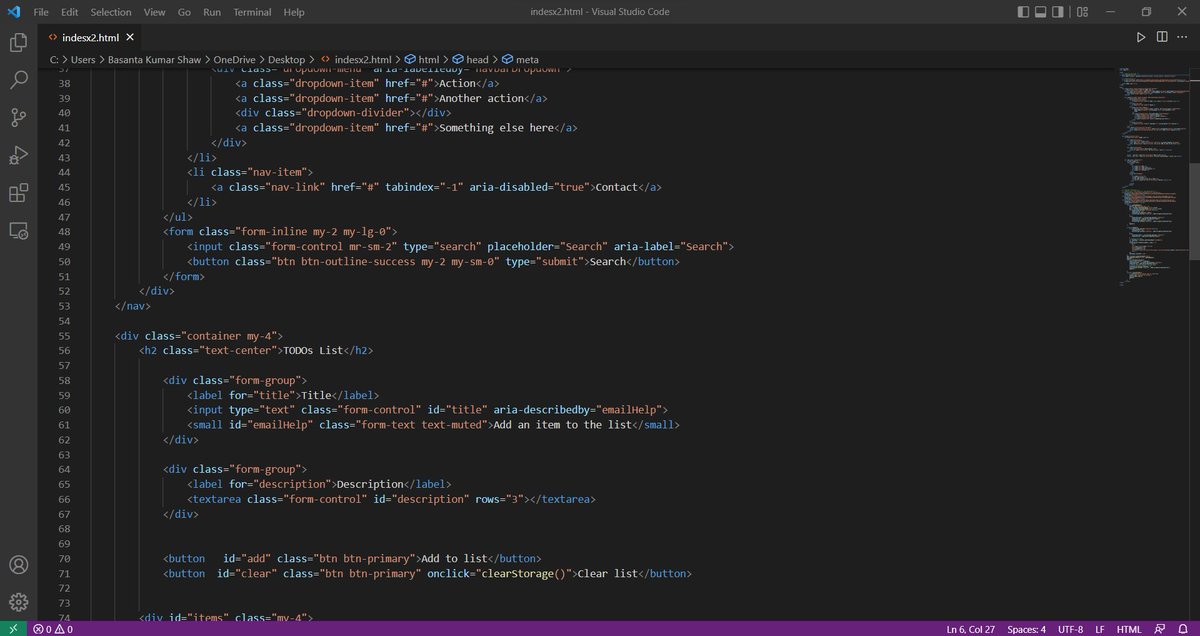Image resolution: width=1200 pixels, height=636 pixels.
Task: Open errors and warnings count in status bar
Action: (53, 629)
